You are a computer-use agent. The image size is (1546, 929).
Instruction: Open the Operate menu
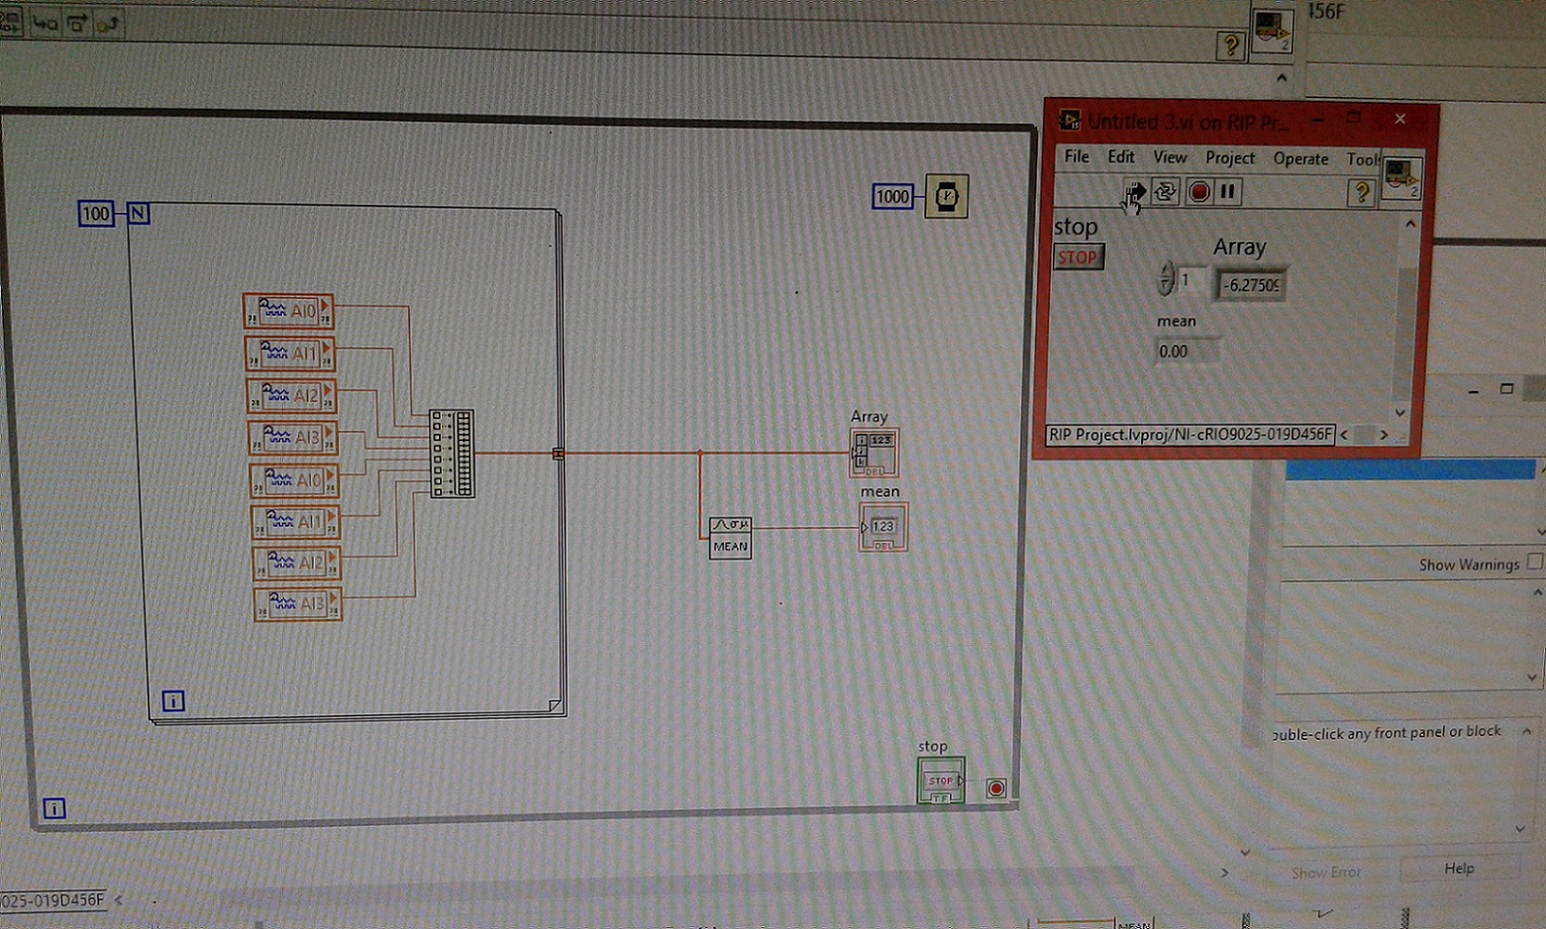click(1300, 158)
